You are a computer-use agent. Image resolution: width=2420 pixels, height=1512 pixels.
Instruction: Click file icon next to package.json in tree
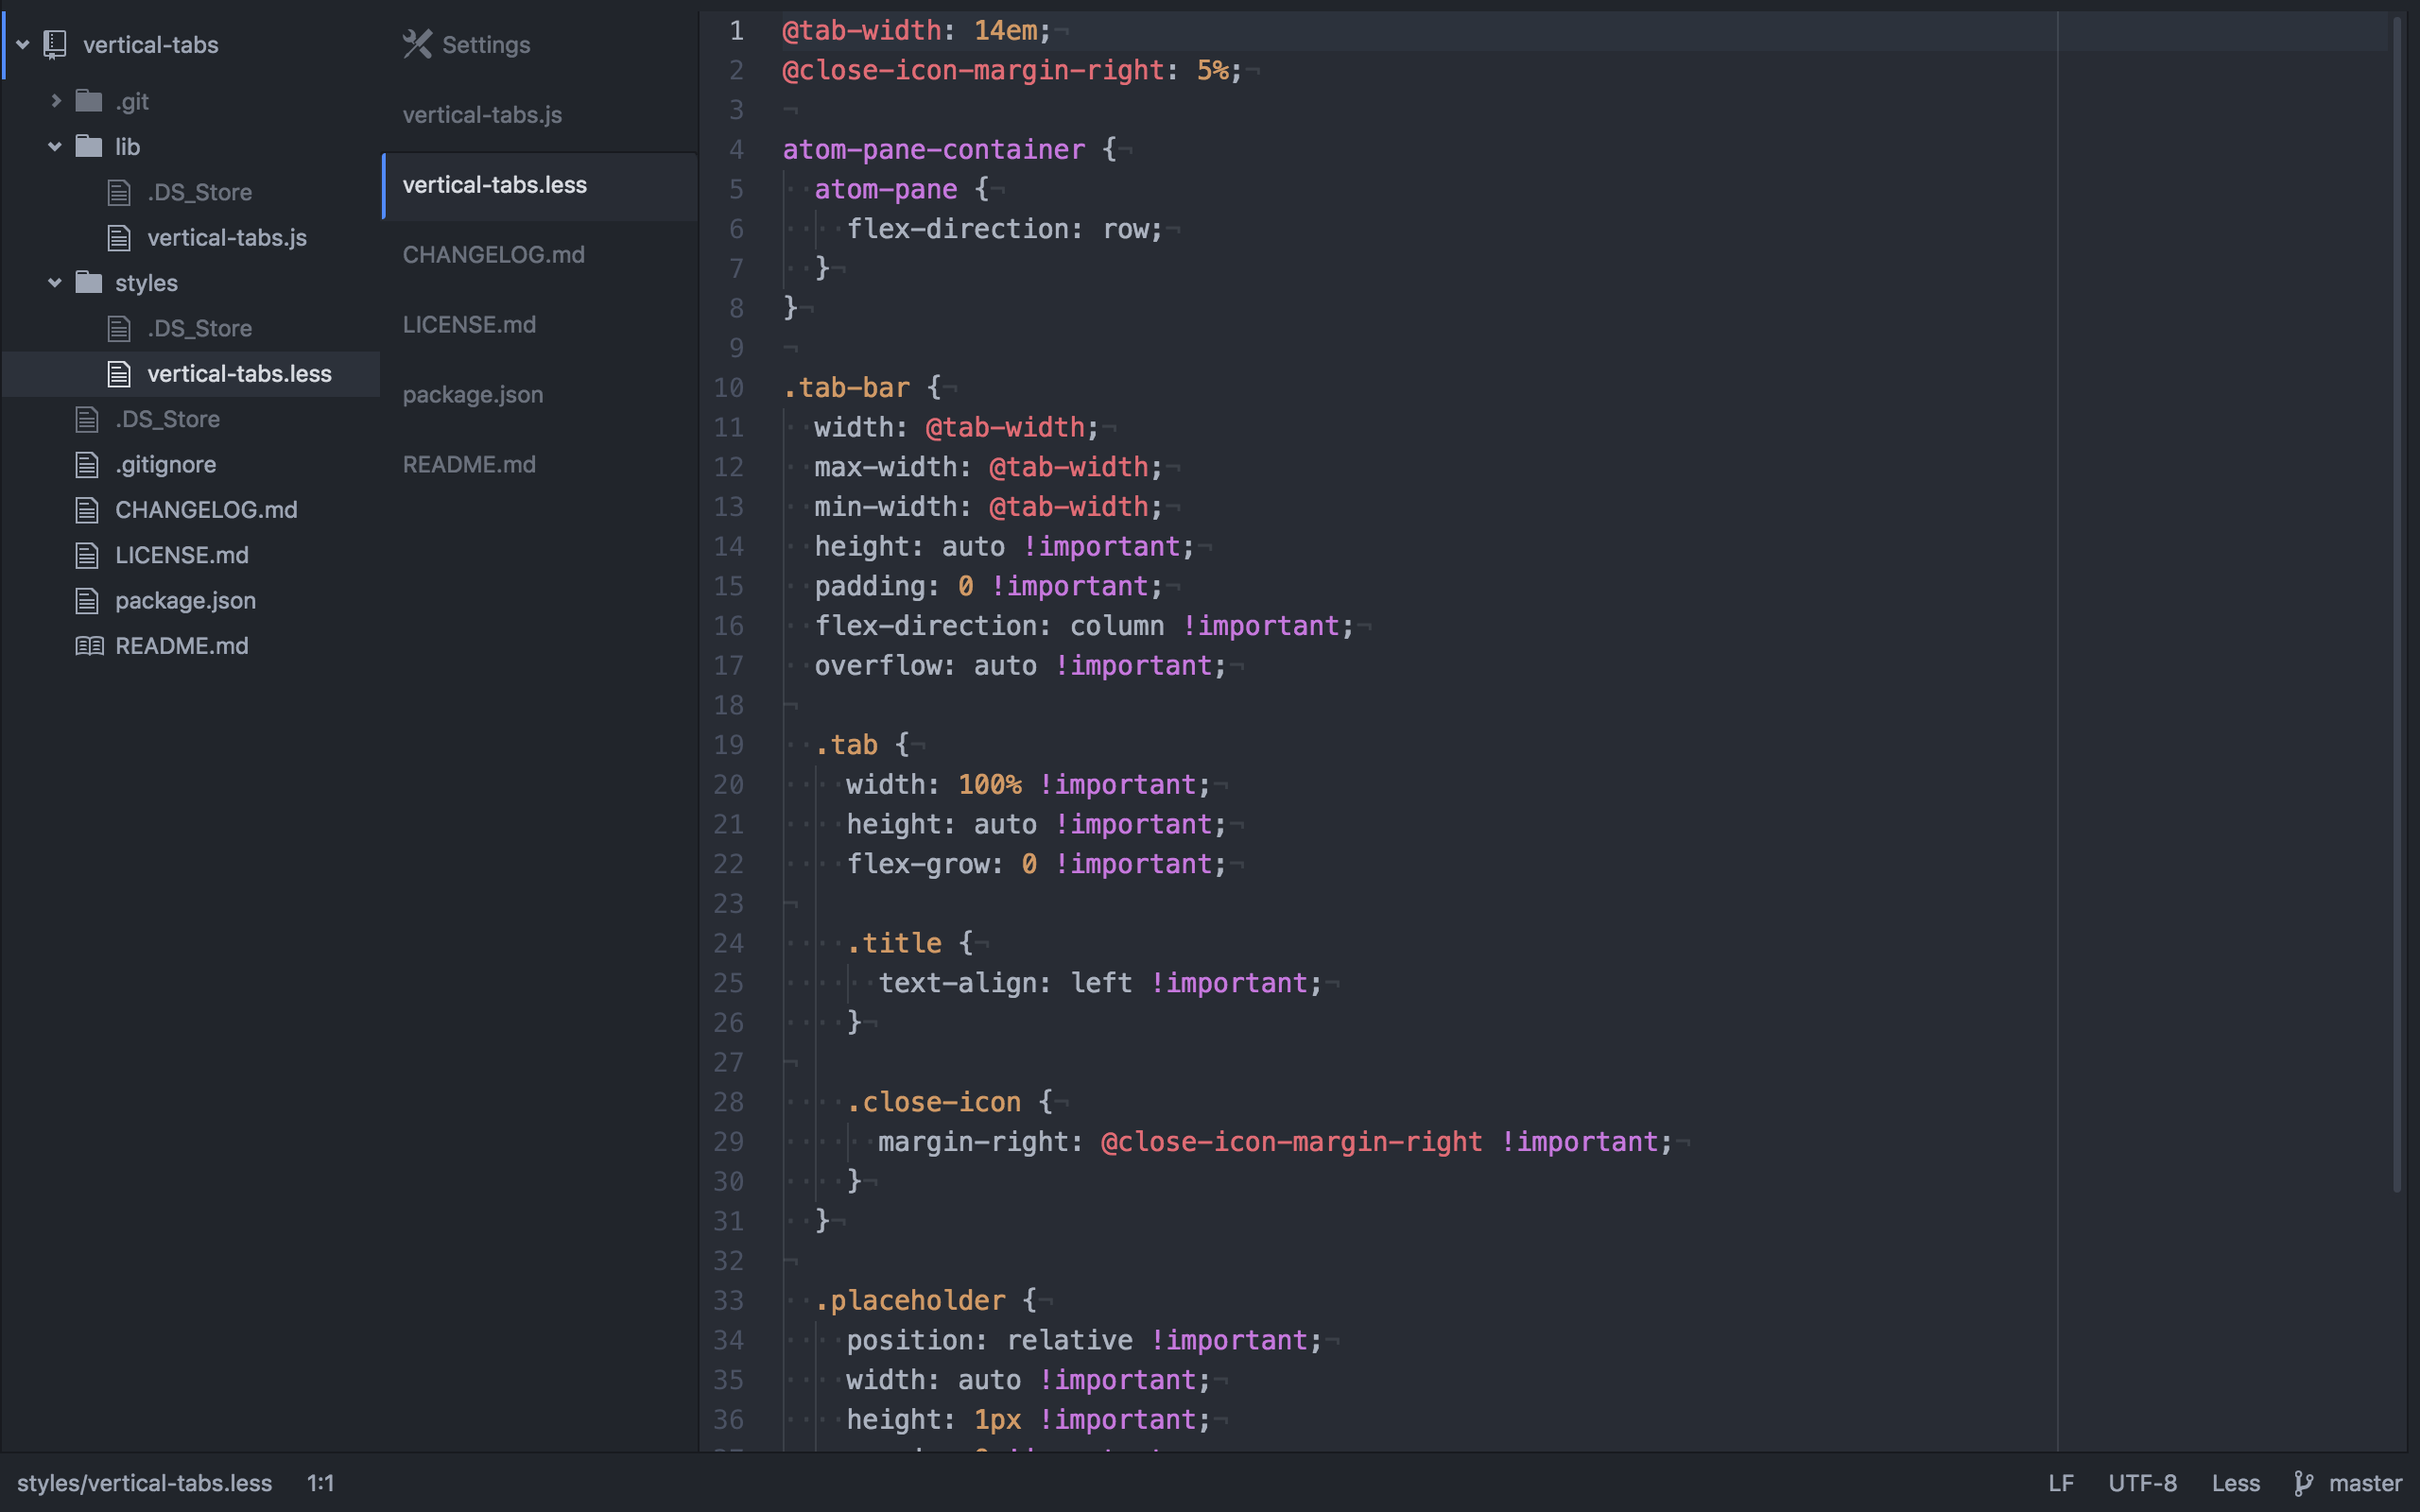(88, 601)
